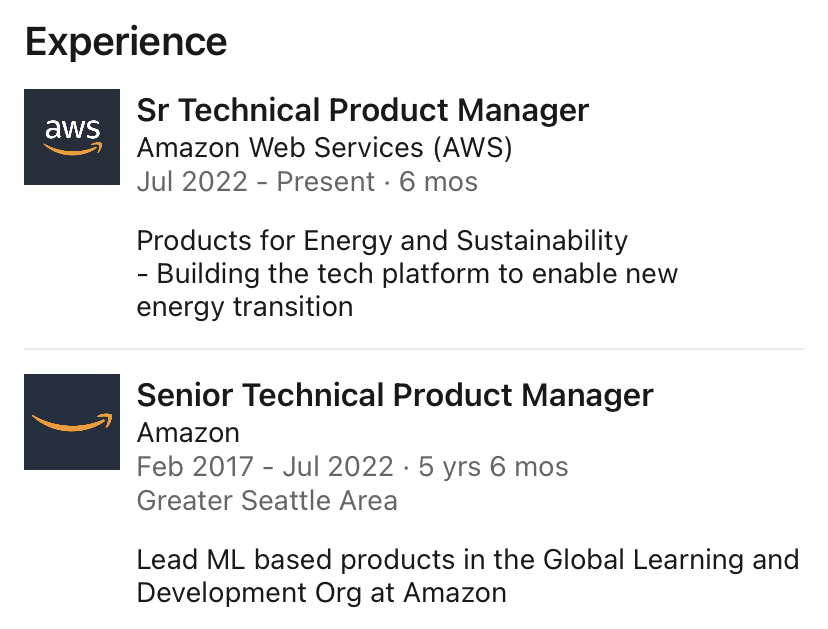Click the Development Org at Amazon line
Viewport: 828px width, 629px height.
pos(321,592)
